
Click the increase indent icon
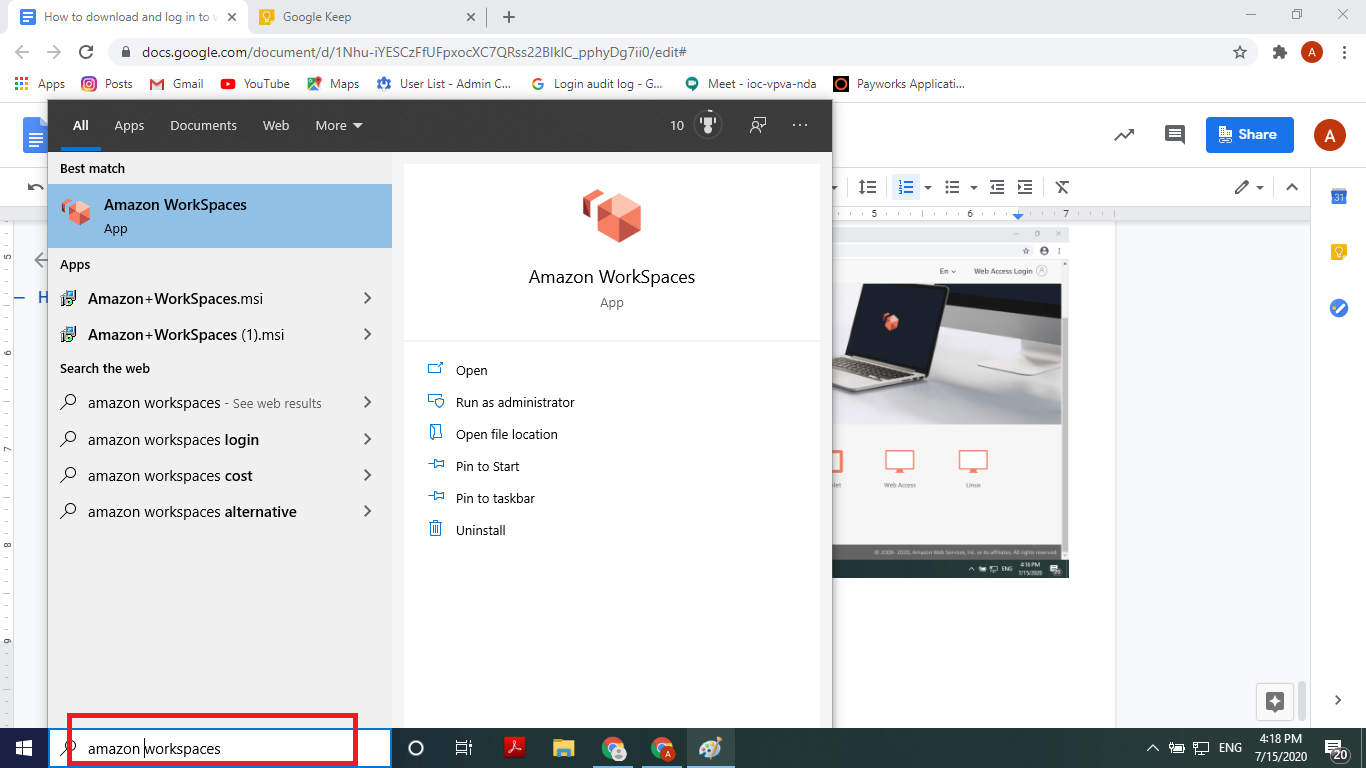(x=1025, y=187)
